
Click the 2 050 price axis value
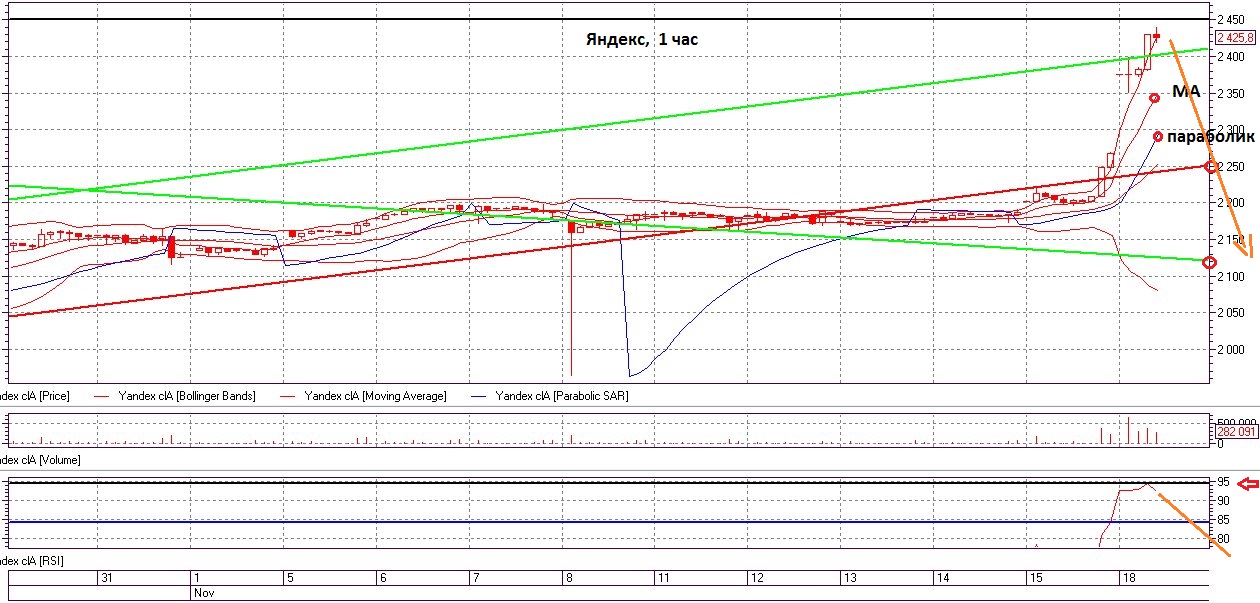pos(1231,313)
